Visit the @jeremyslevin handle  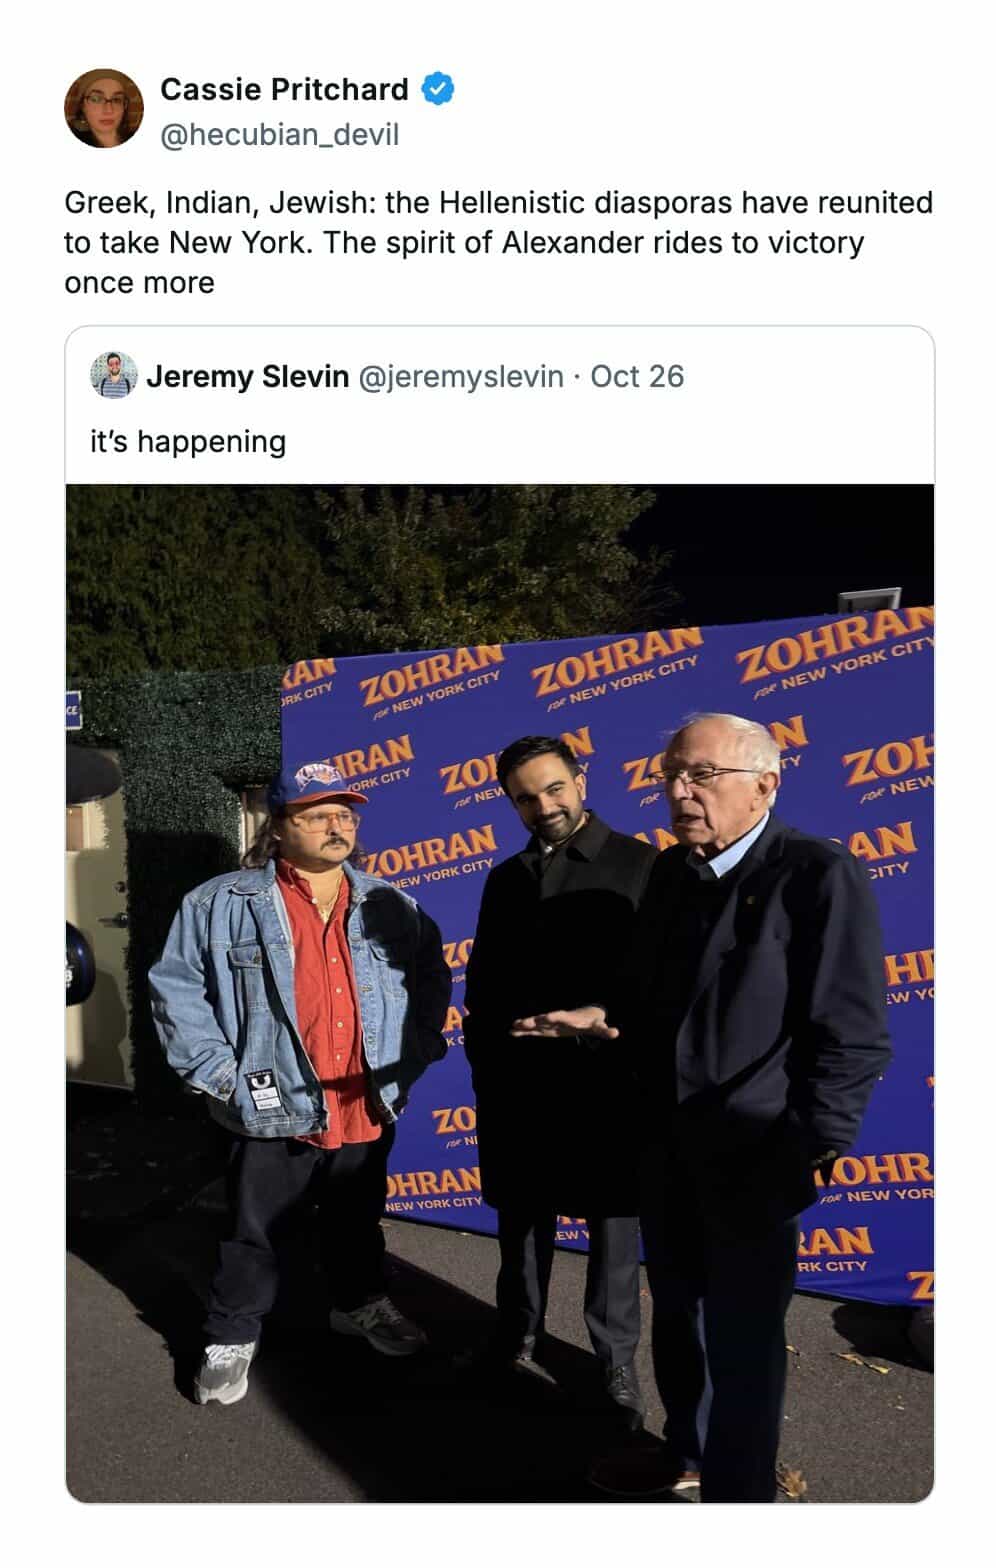point(460,377)
